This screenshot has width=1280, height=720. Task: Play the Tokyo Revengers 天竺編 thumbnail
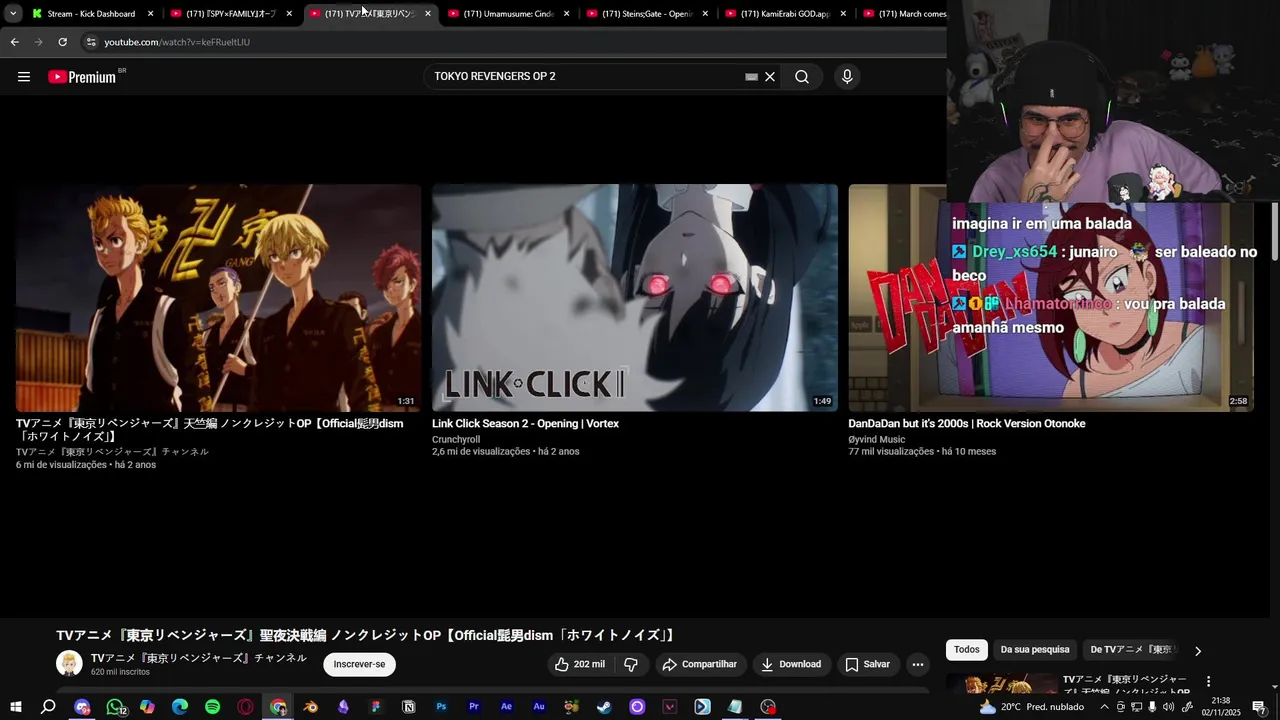point(218,298)
